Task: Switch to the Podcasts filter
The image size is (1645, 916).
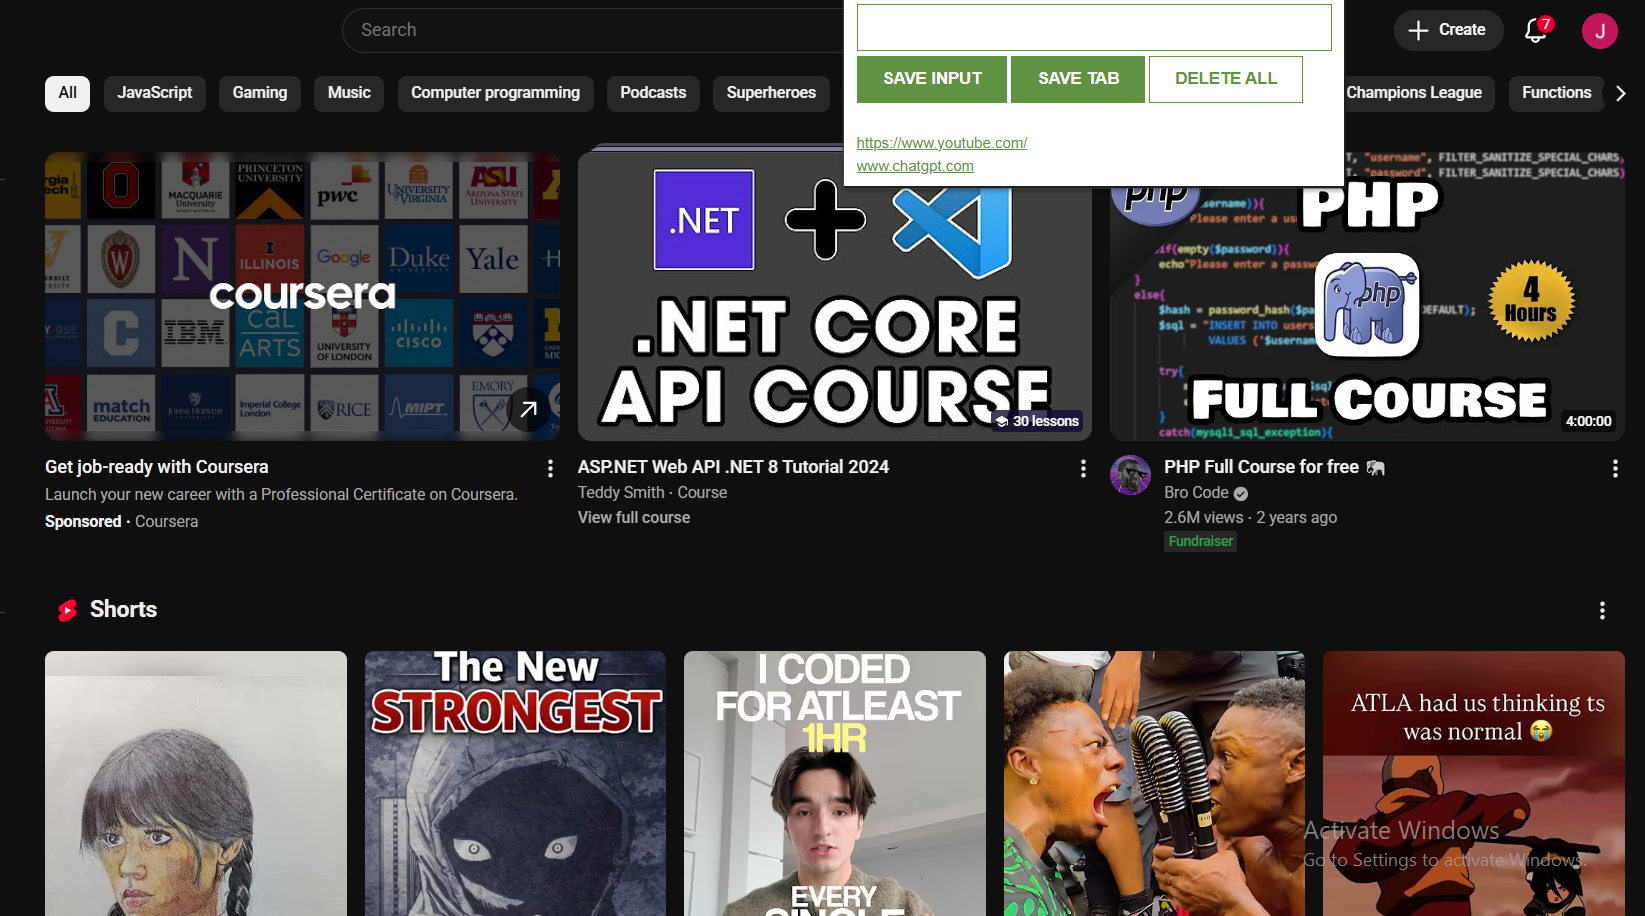Action: pyautogui.click(x=653, y=93)
